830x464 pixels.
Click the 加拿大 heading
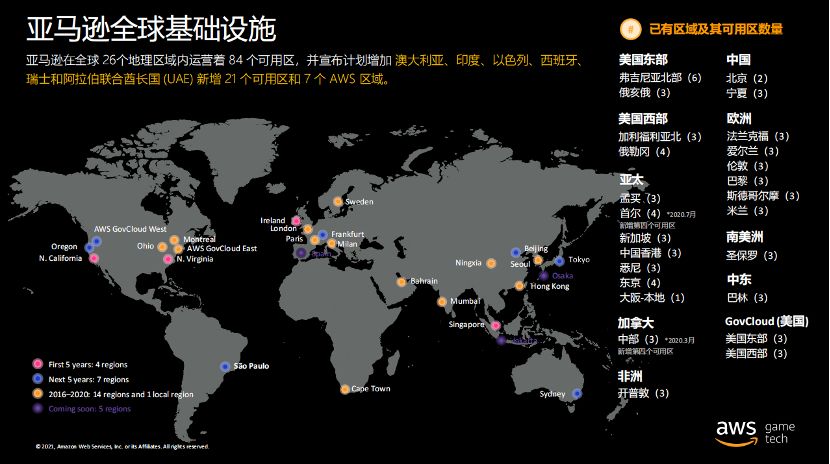tap(636, 323)
